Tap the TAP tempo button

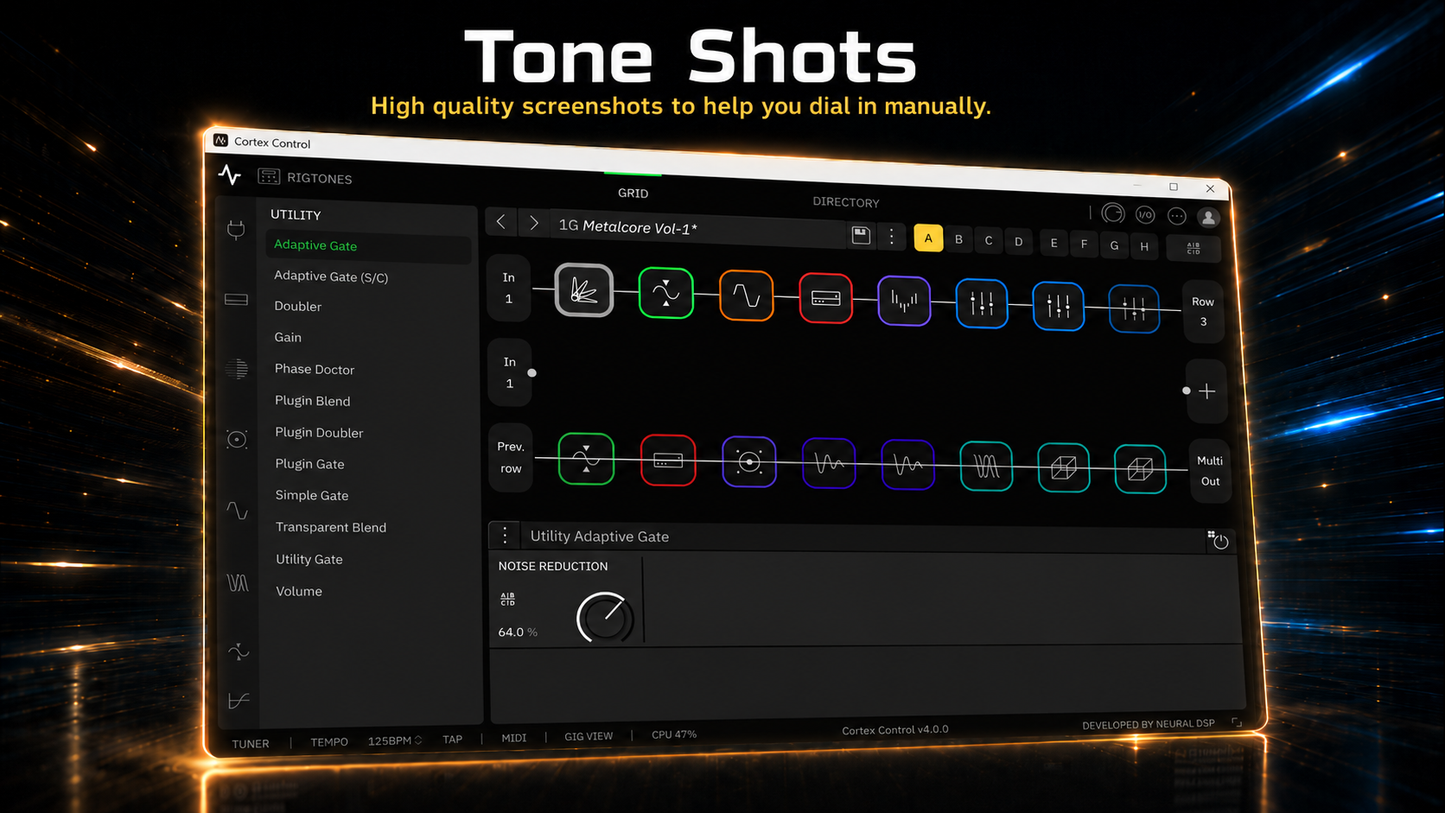(x=453, y=740)
